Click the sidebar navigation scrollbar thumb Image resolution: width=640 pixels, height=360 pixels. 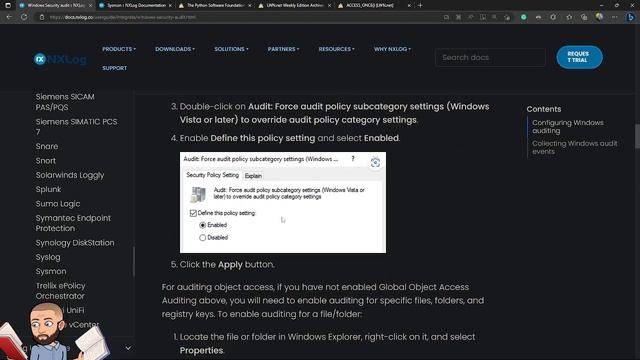click(133, 261)
